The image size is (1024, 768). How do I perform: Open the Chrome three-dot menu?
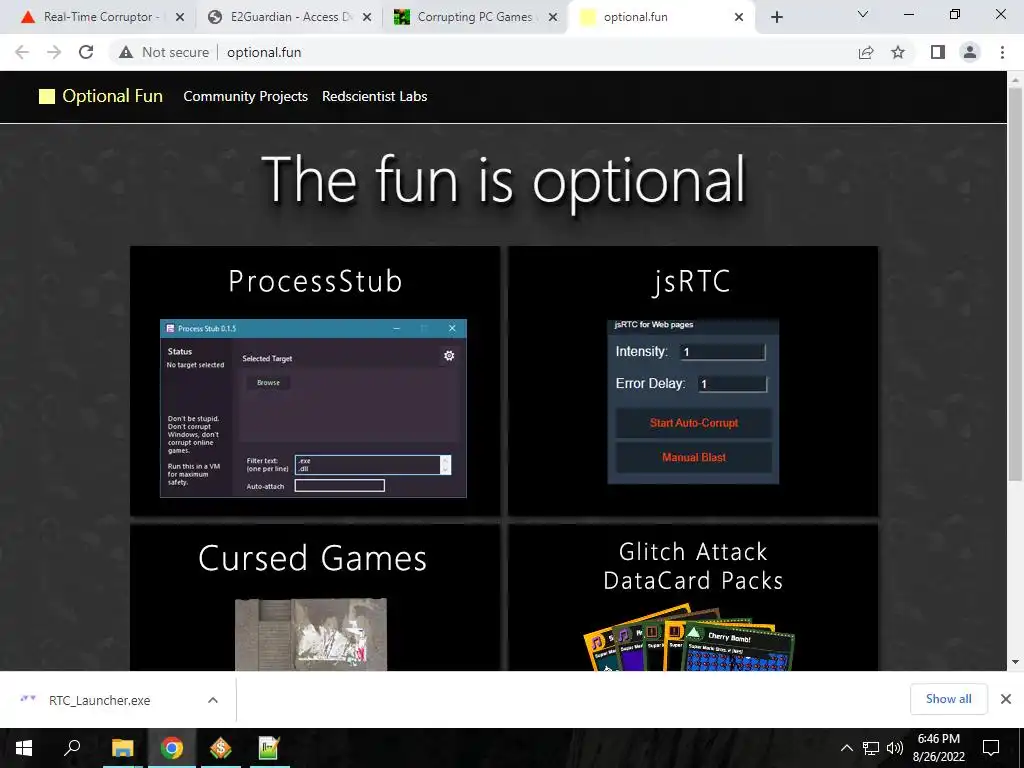pos(1002,52)
